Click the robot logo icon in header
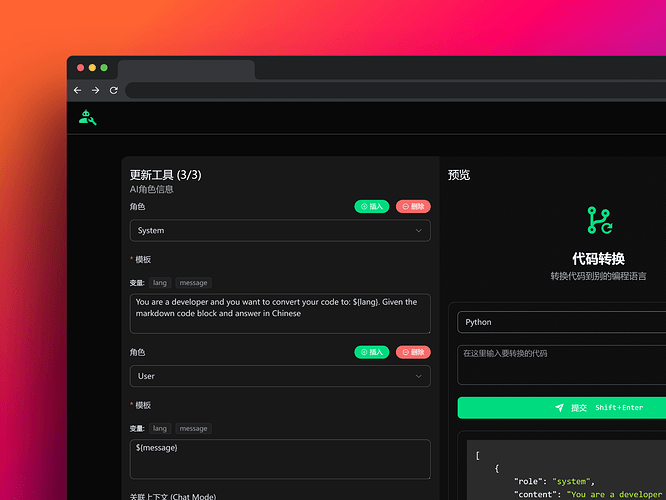Image resolution: width=666 pixels, height=500 pixels. [x=88, y=117]
